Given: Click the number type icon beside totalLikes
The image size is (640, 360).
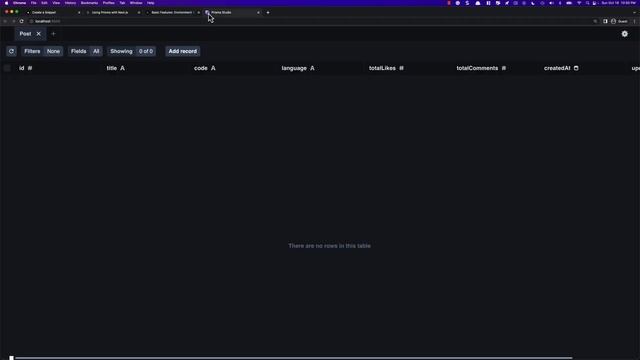Looking at the screenshot, I should click(401, 68).
